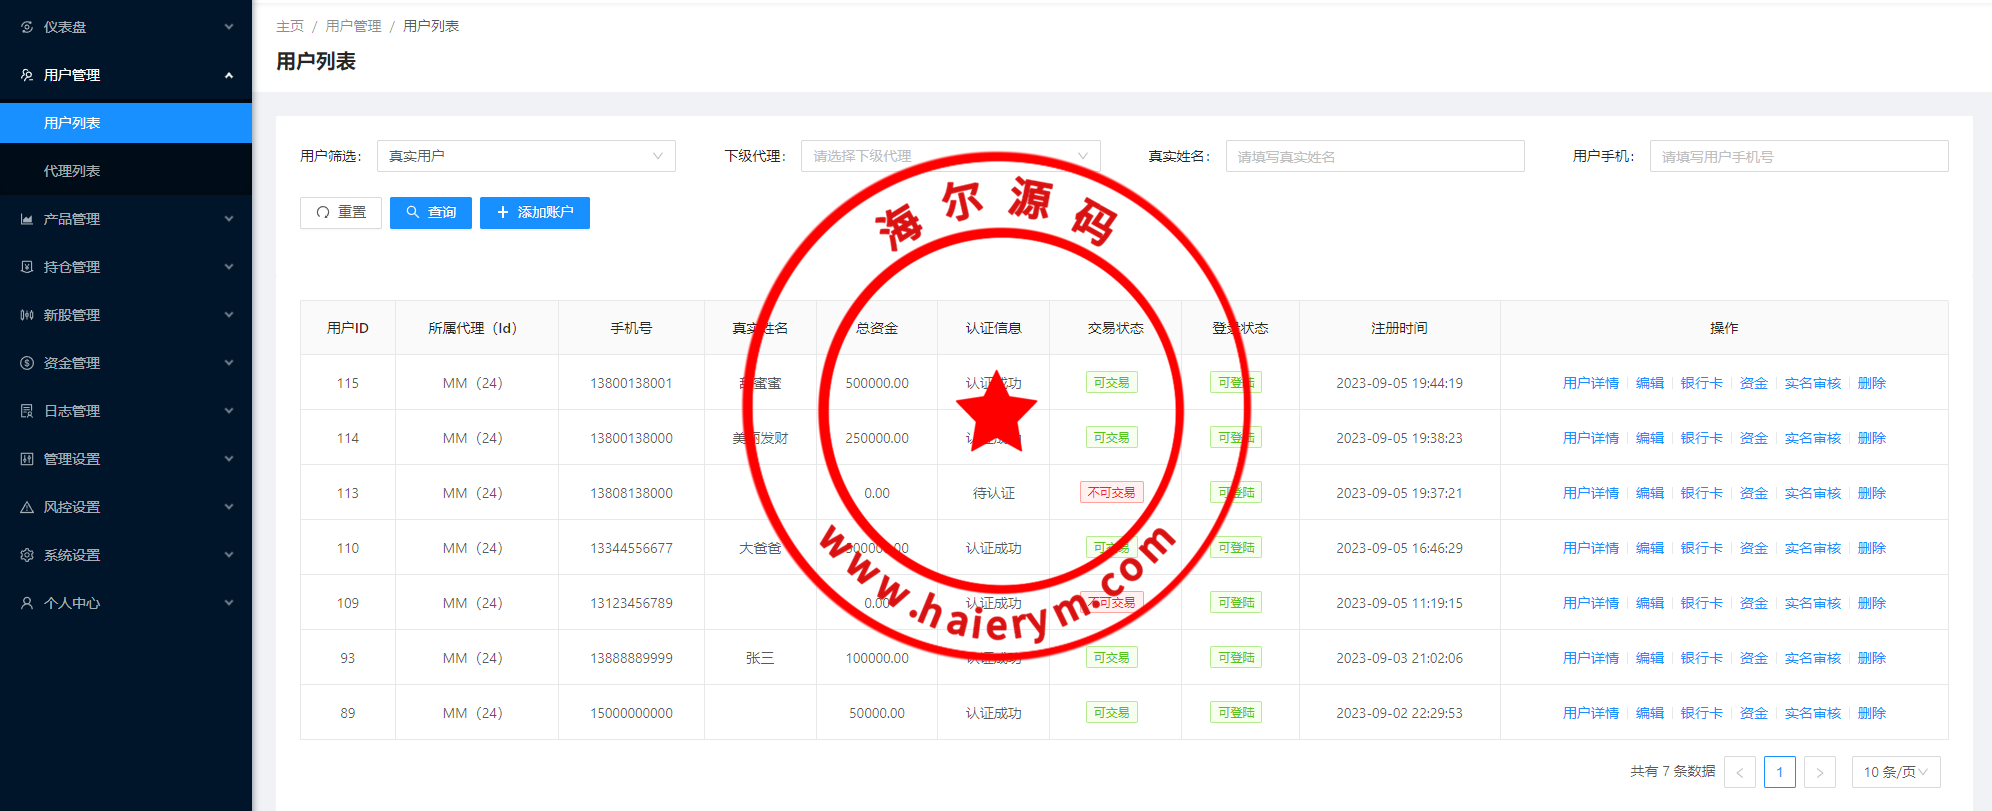The height and width of the screenshot is (811, 1992).
Task: Click the icon beside 持仓管理
Action: (x=27, y=267)
